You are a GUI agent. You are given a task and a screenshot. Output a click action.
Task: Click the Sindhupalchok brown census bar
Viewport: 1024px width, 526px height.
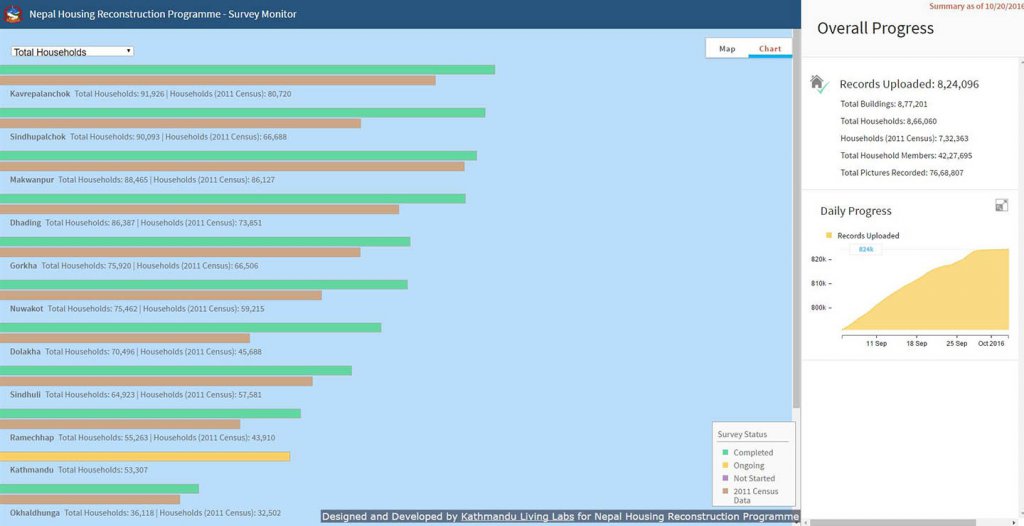point(180,123)
